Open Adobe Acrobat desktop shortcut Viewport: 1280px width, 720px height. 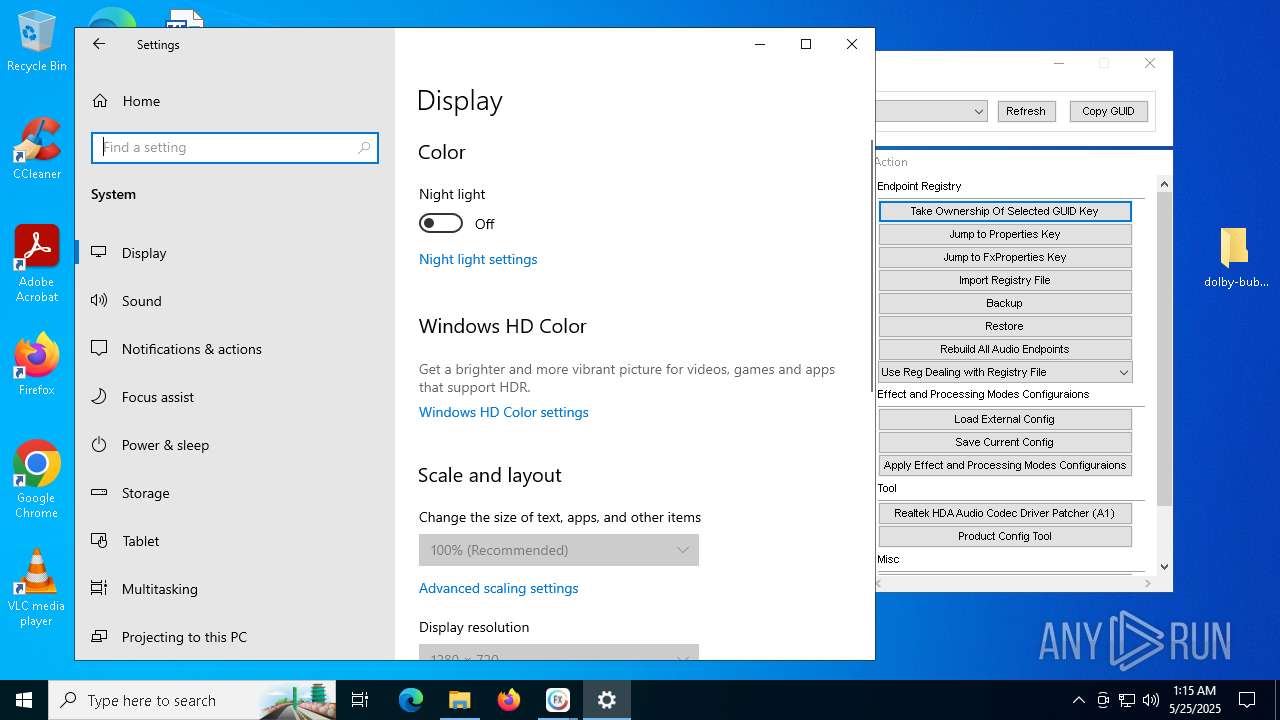[x=37, y=264]
